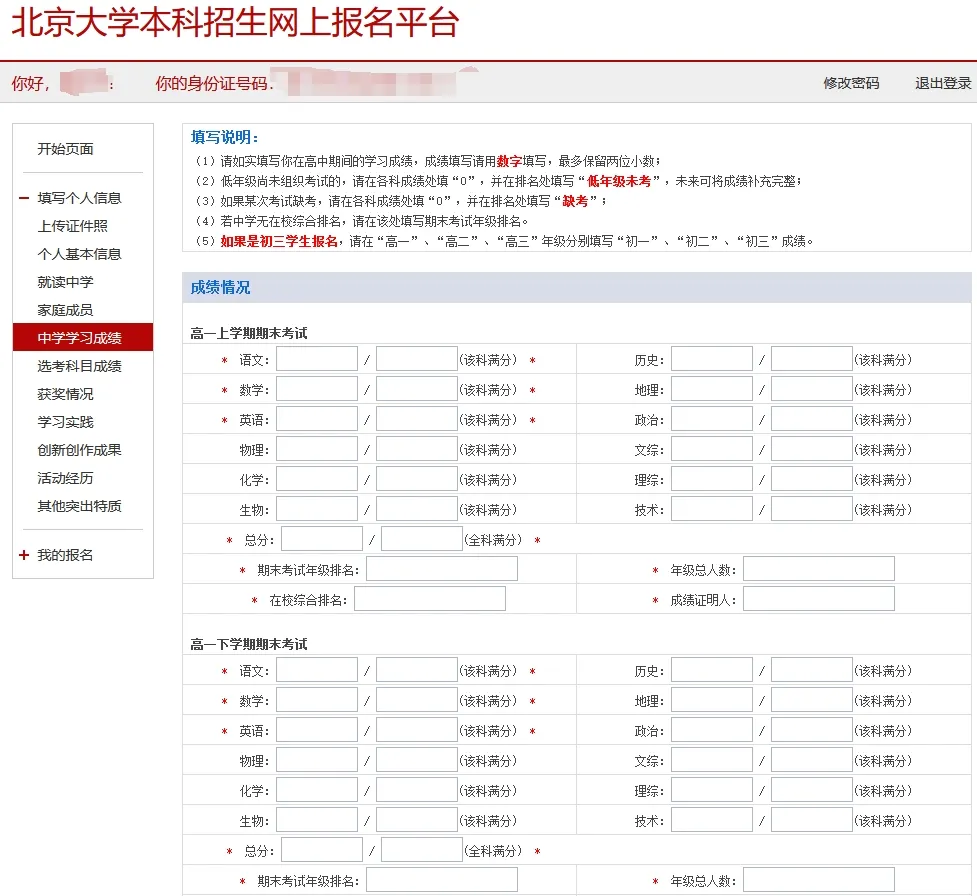This screenshot has height=896, width=977.
Task: Focus 高一上学期 期末考试年级排名 field
Action: coord(442,569)
